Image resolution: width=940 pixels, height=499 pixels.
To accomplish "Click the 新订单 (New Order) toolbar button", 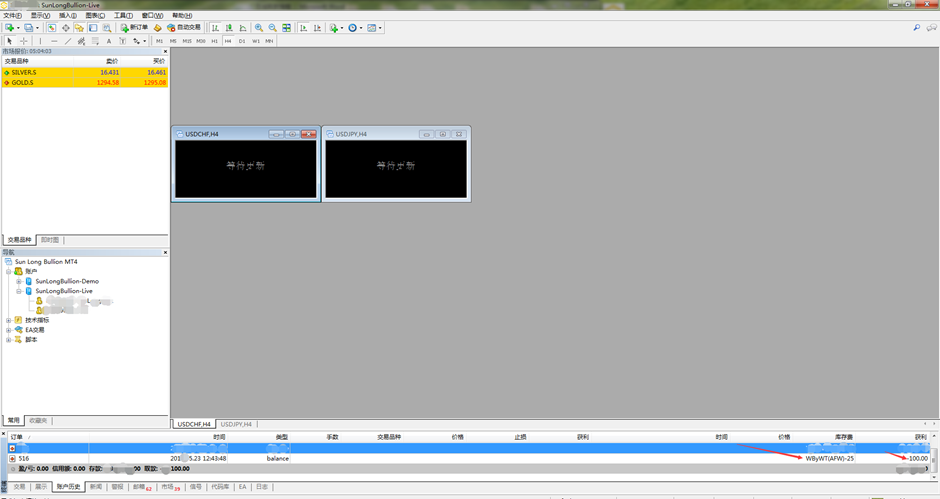I will pyautogui.click(x=135, y=28).
